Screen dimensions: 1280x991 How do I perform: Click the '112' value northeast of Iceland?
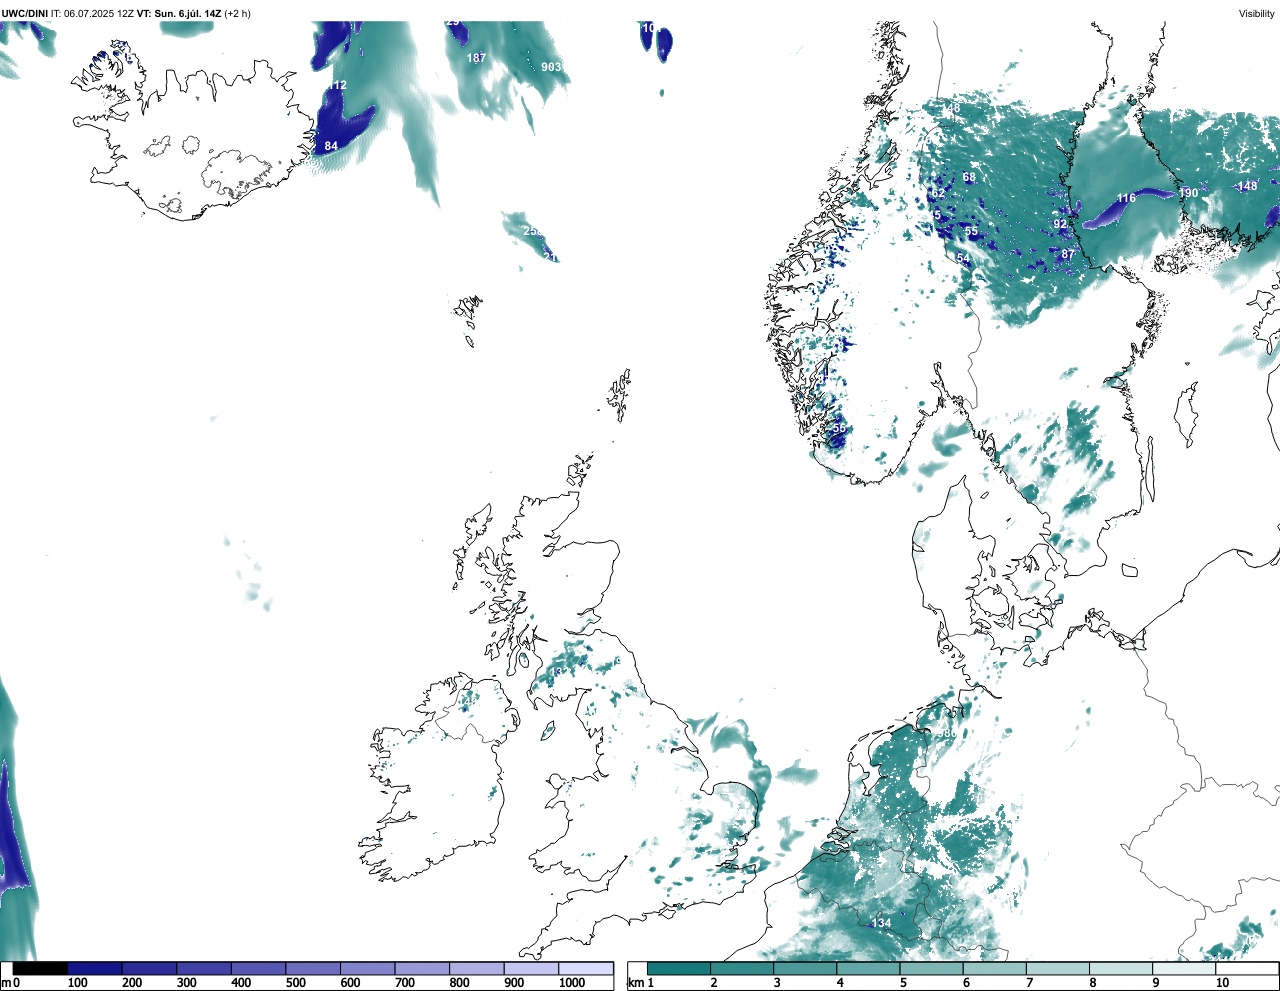tap(337, 85)
